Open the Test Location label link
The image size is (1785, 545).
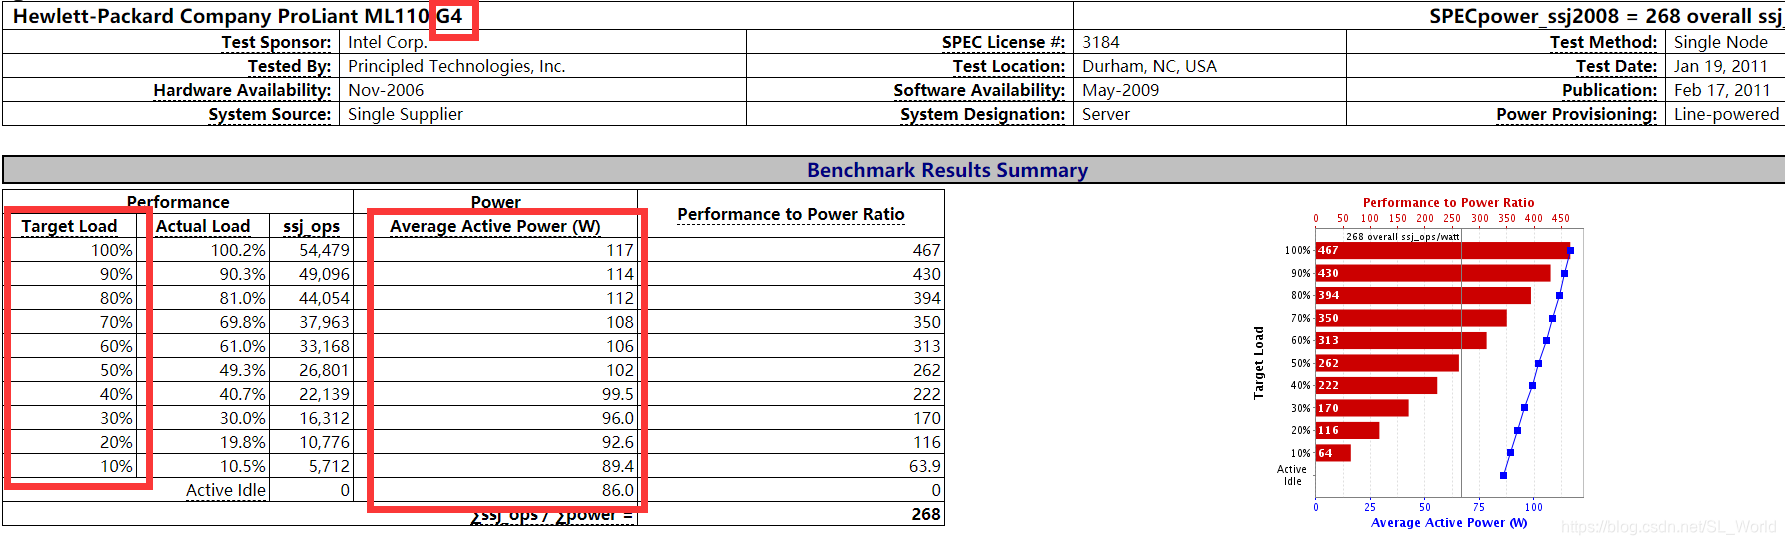(1009, 66)
